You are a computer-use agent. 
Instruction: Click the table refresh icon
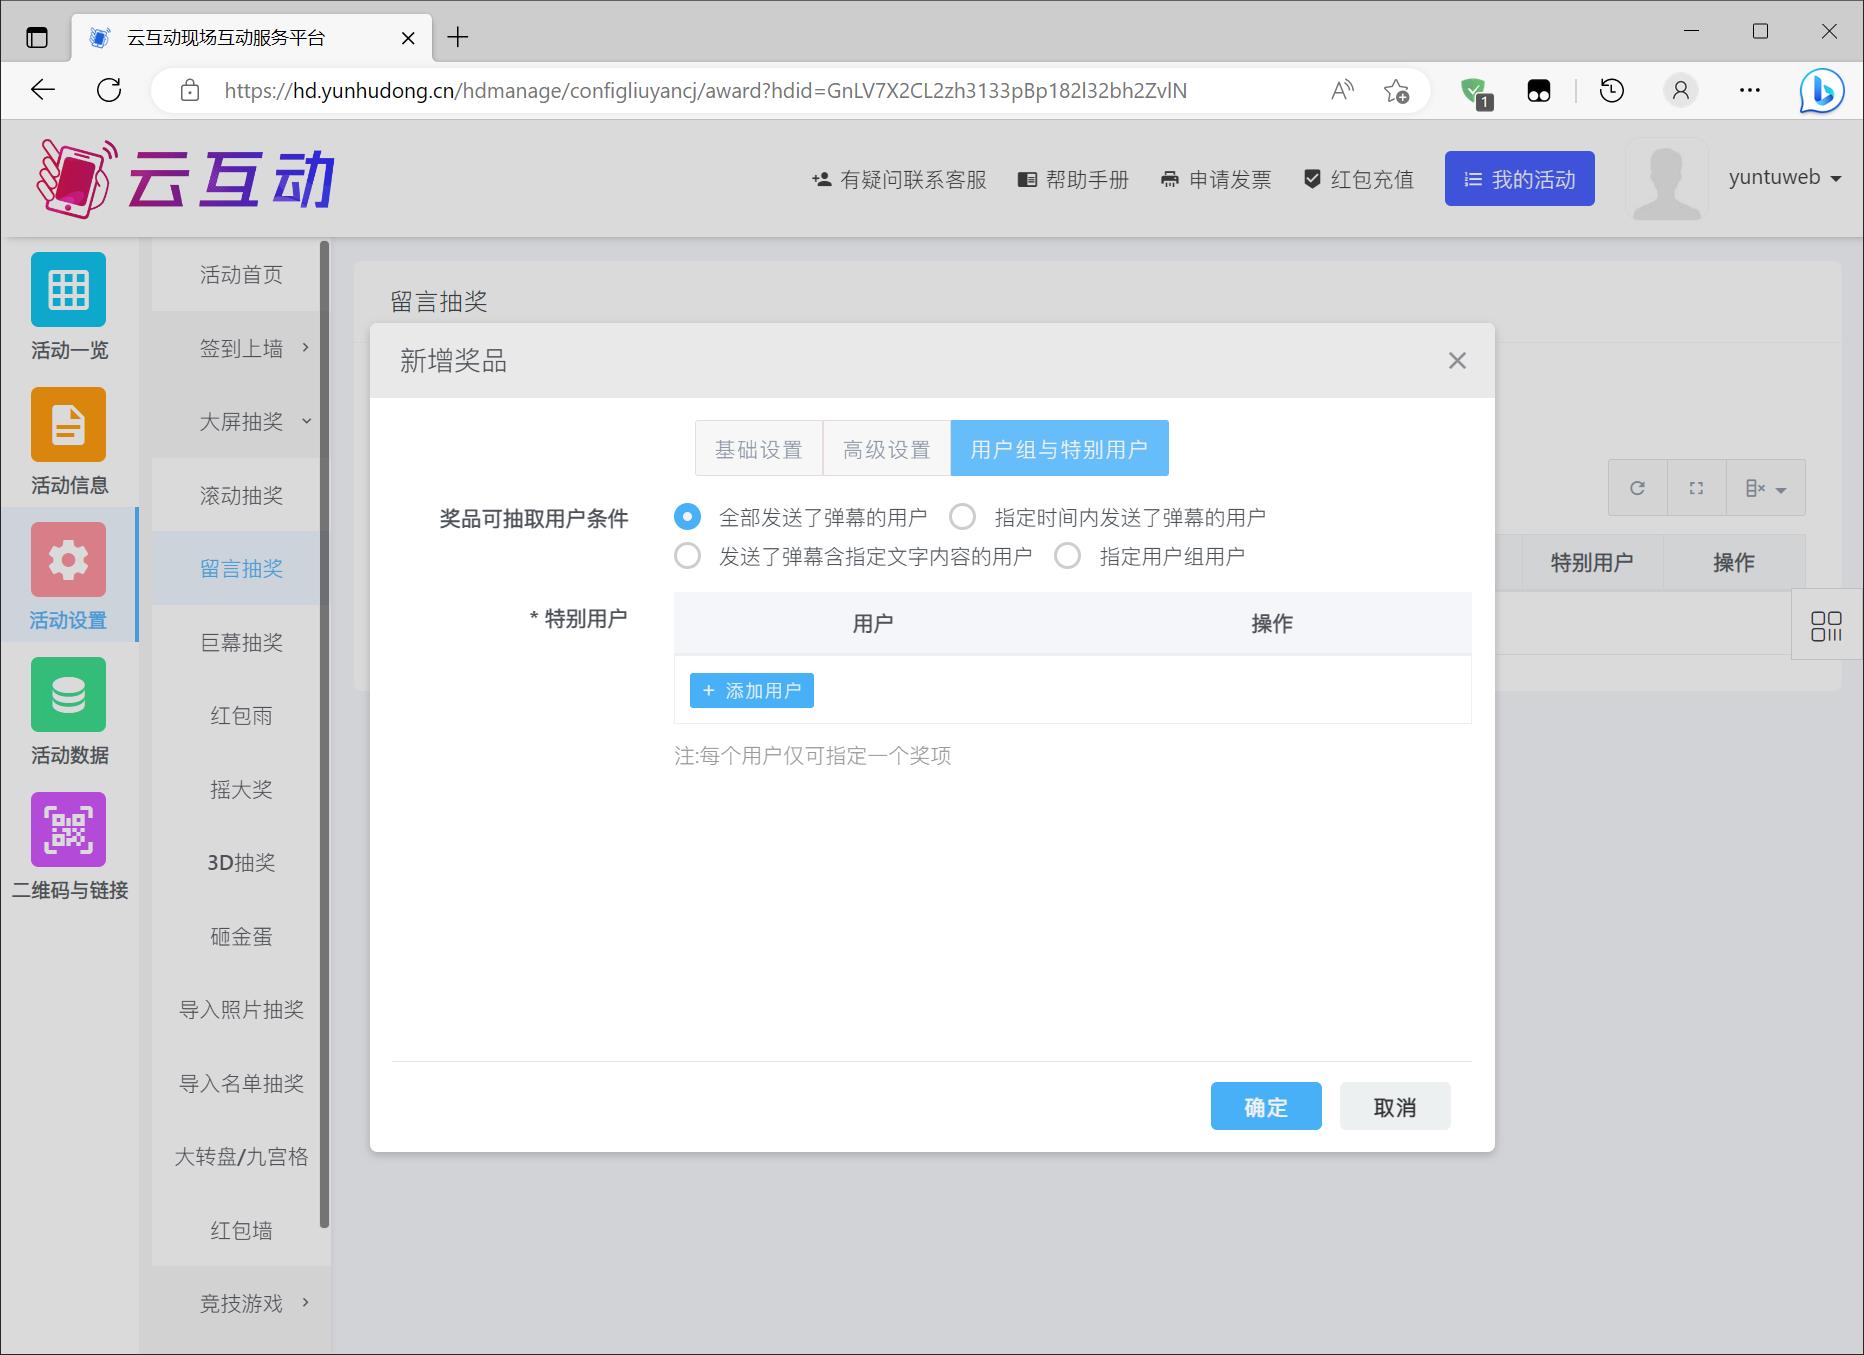[x=1637, y=488]
